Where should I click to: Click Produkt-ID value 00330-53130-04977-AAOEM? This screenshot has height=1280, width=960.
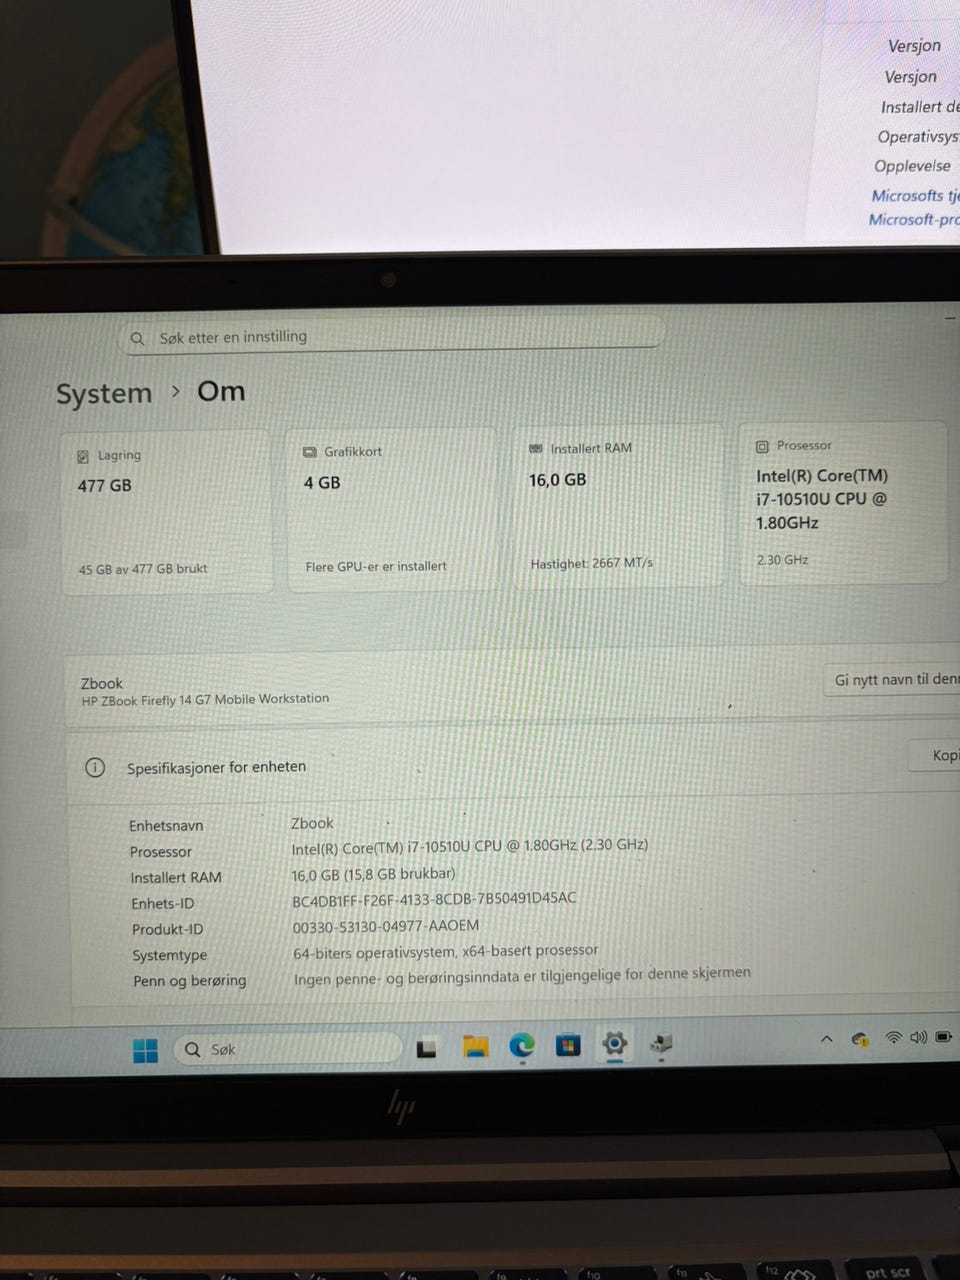coord(386,926)
